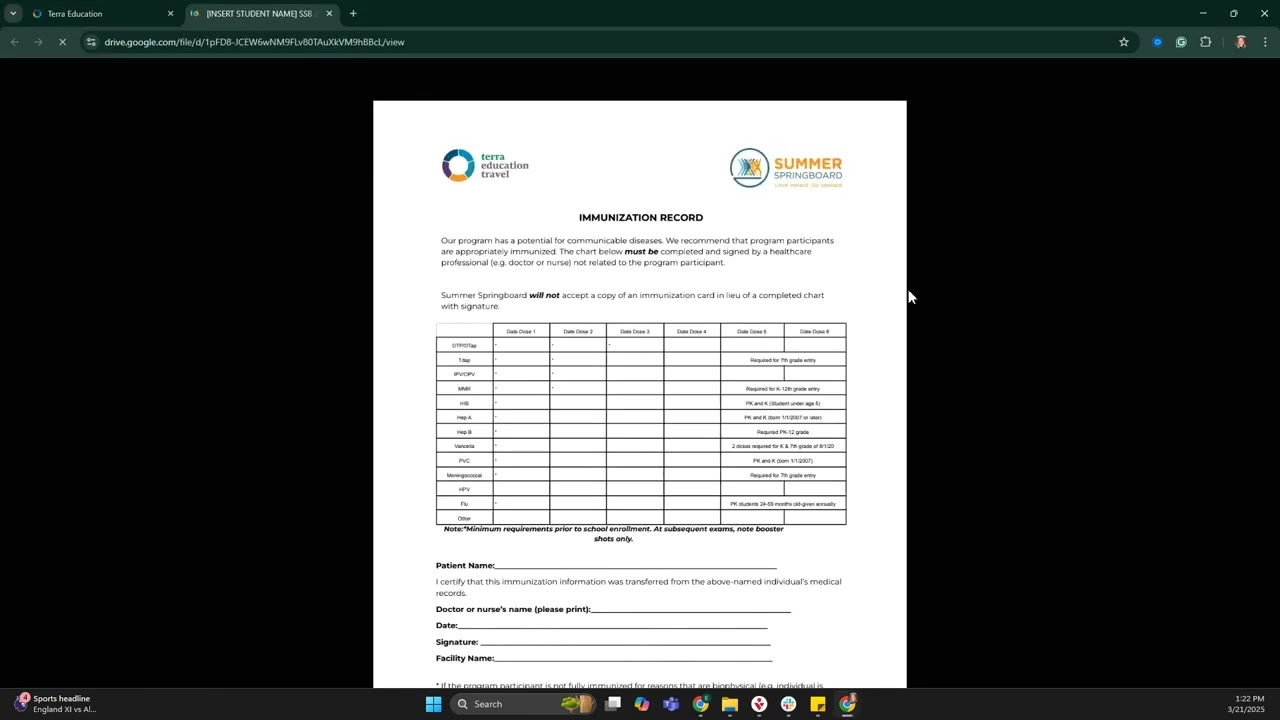Click the Meningococcal row label
This screenshot has height=720, width=1280.
(464, 475)
